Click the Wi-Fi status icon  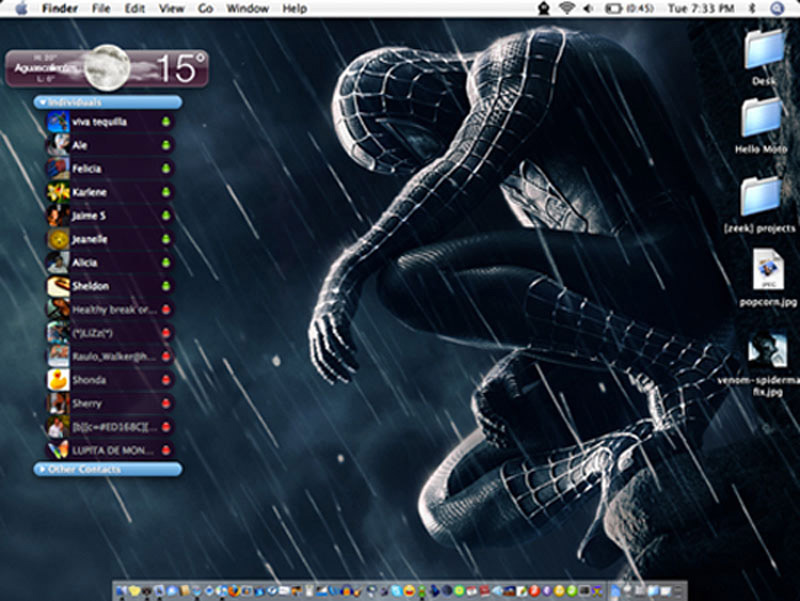(566, 8)
